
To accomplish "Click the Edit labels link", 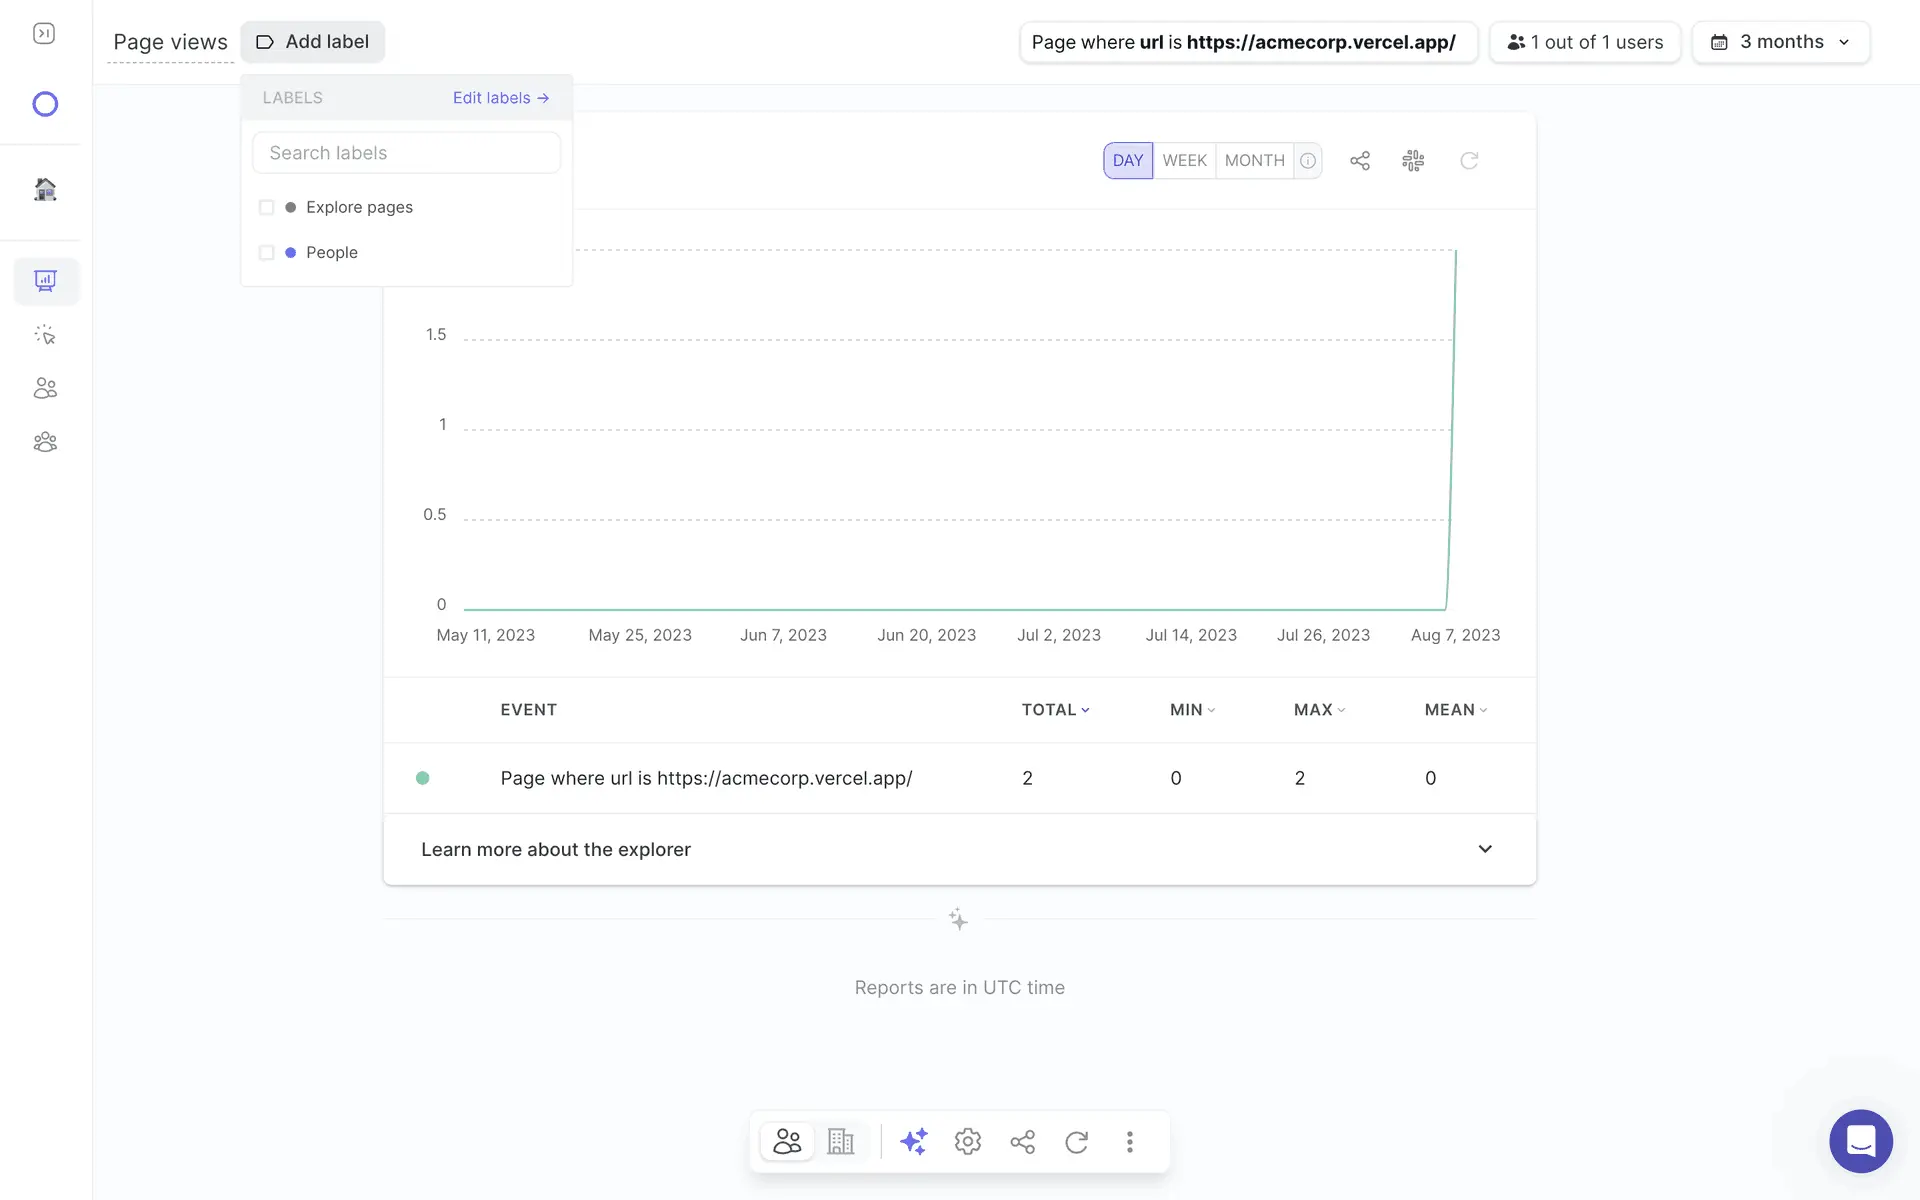I will (x=500, y=98).
